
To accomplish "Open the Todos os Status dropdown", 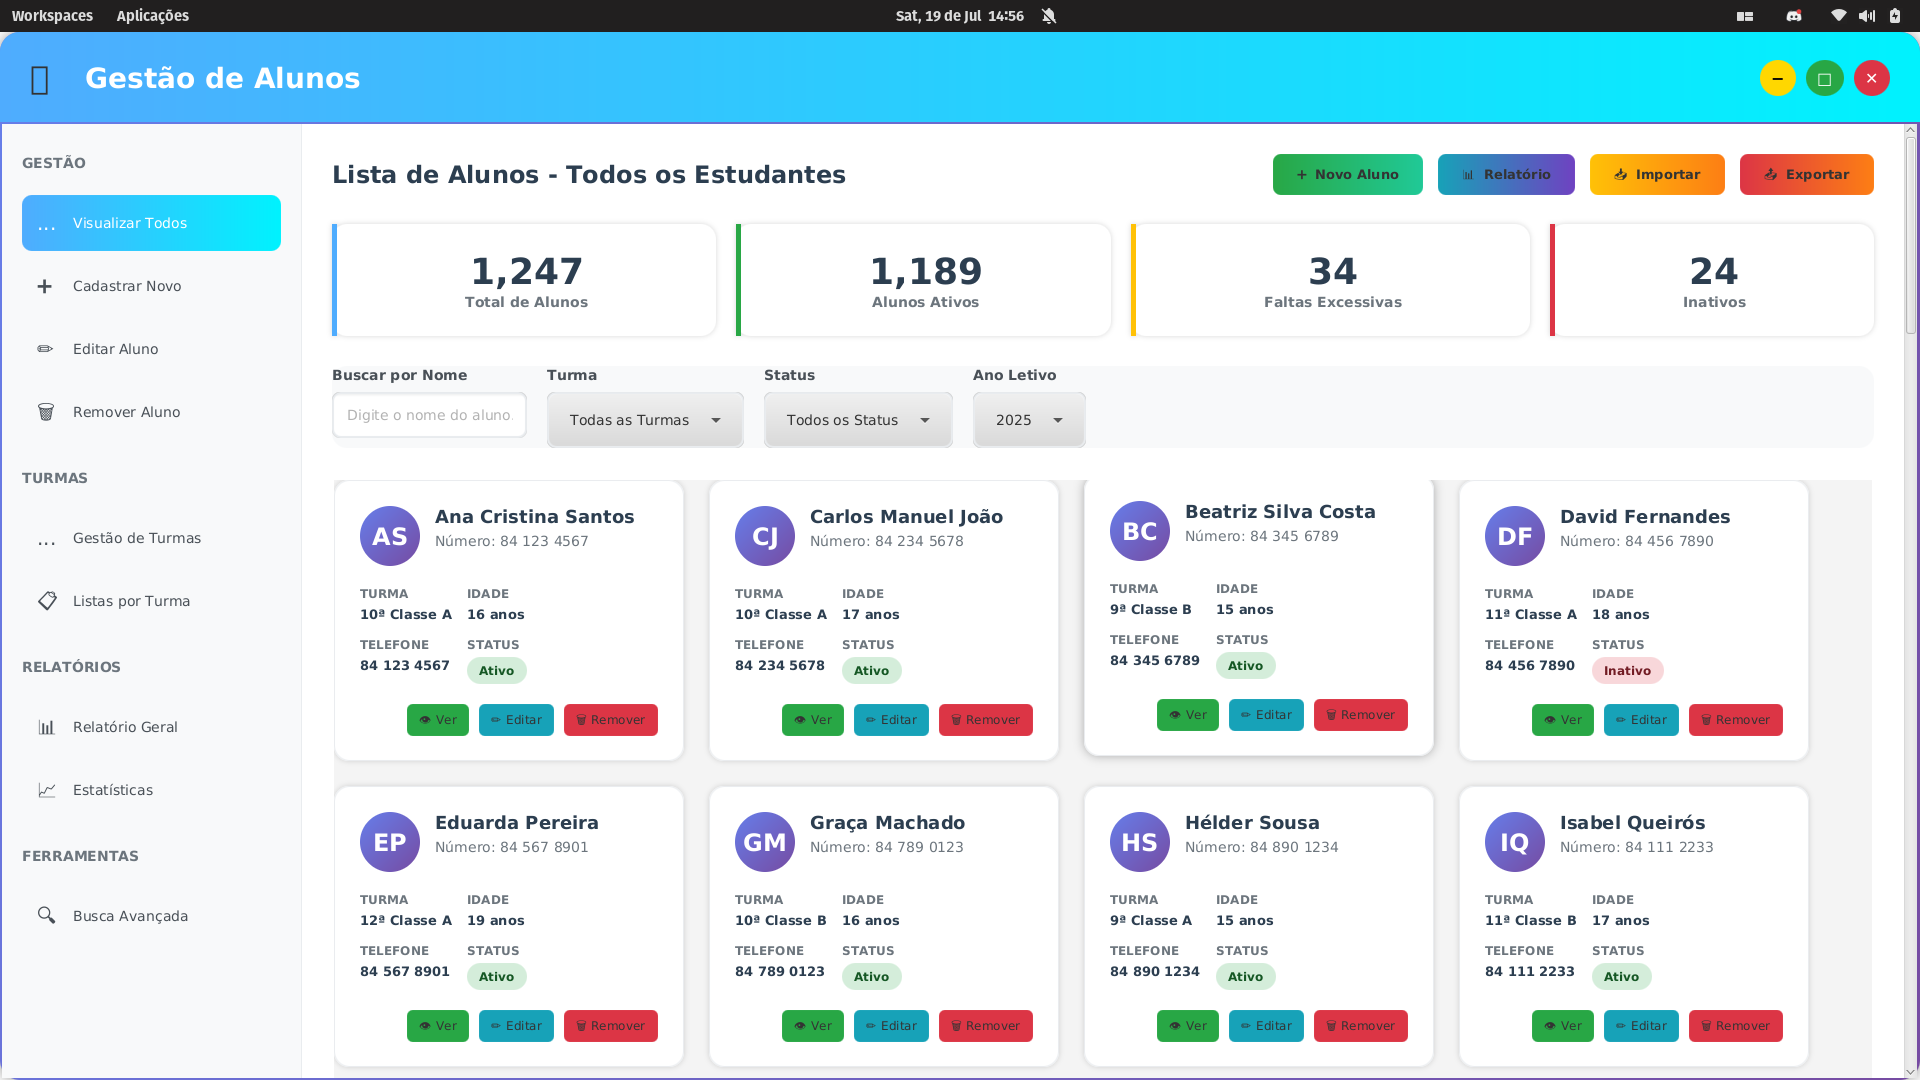I will click(x=857, y=420).
